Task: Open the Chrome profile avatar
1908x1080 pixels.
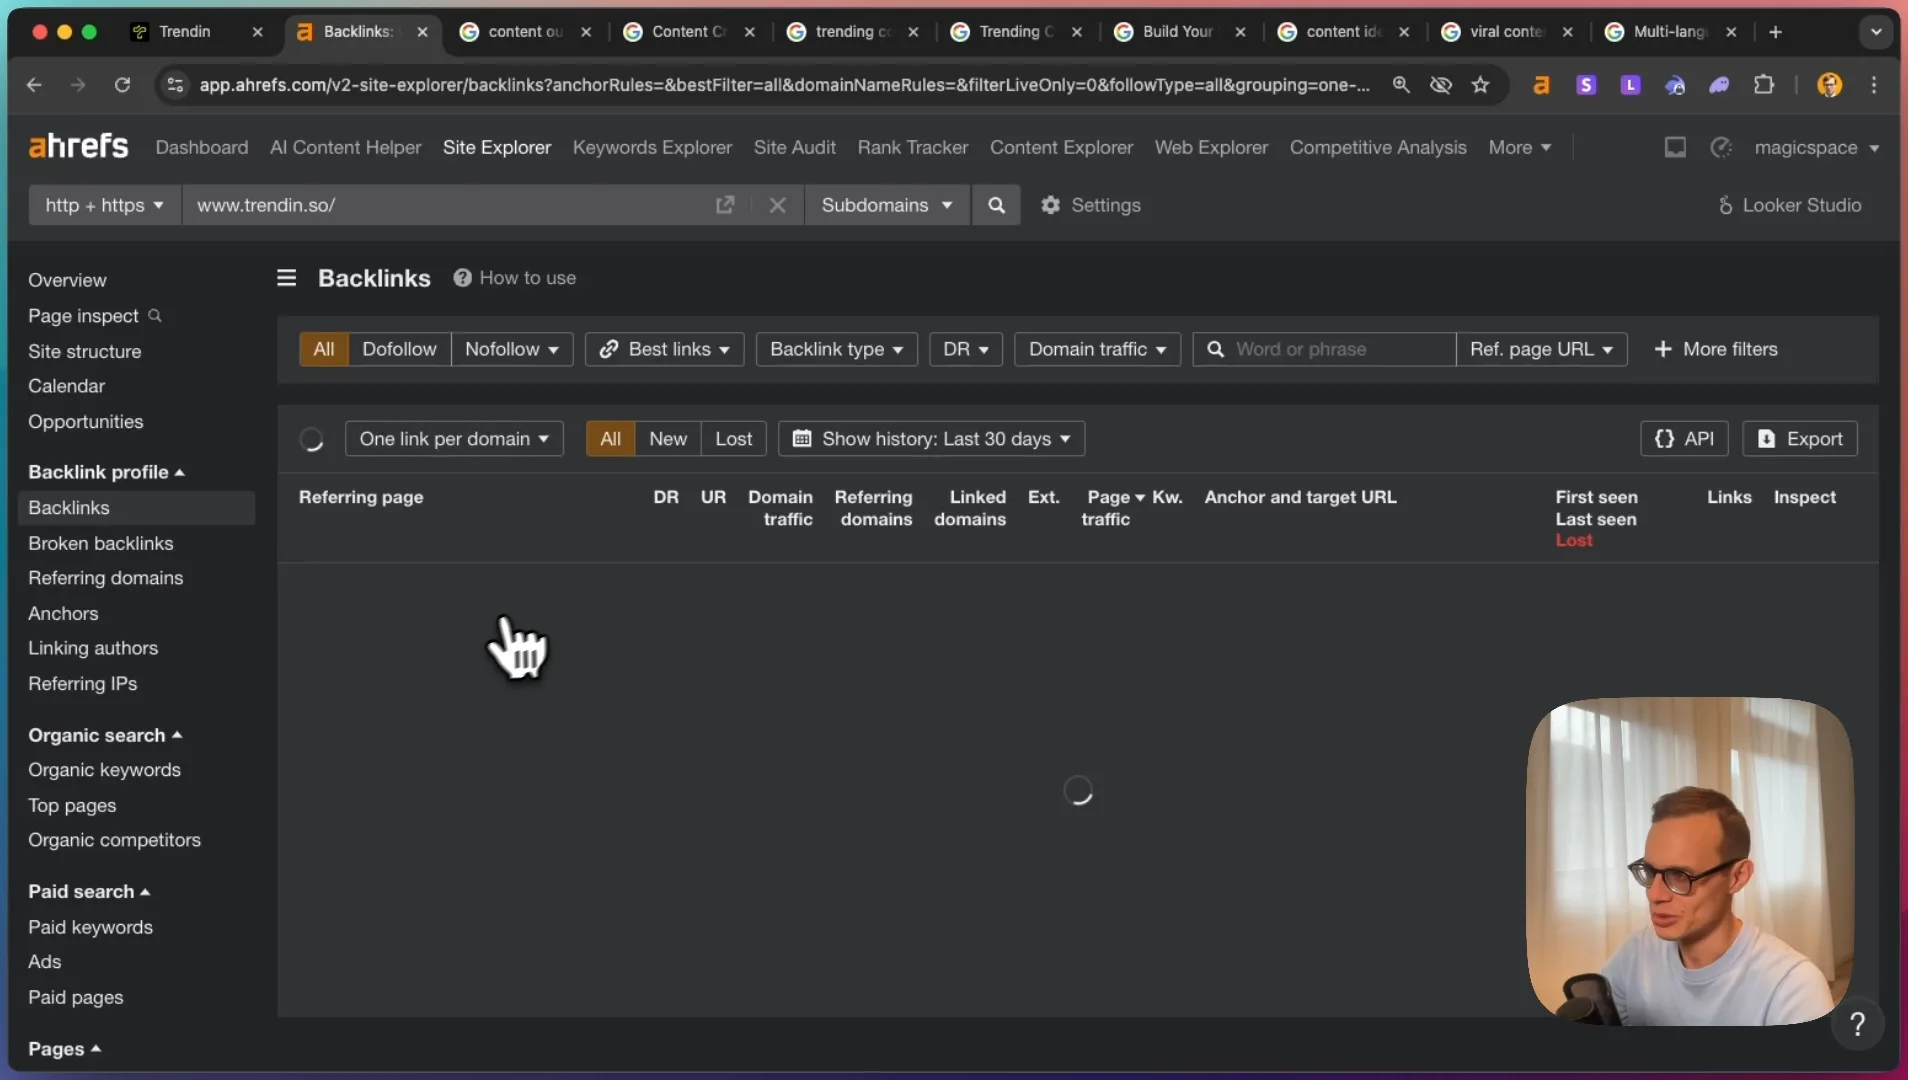Action: coord(1829,85)
